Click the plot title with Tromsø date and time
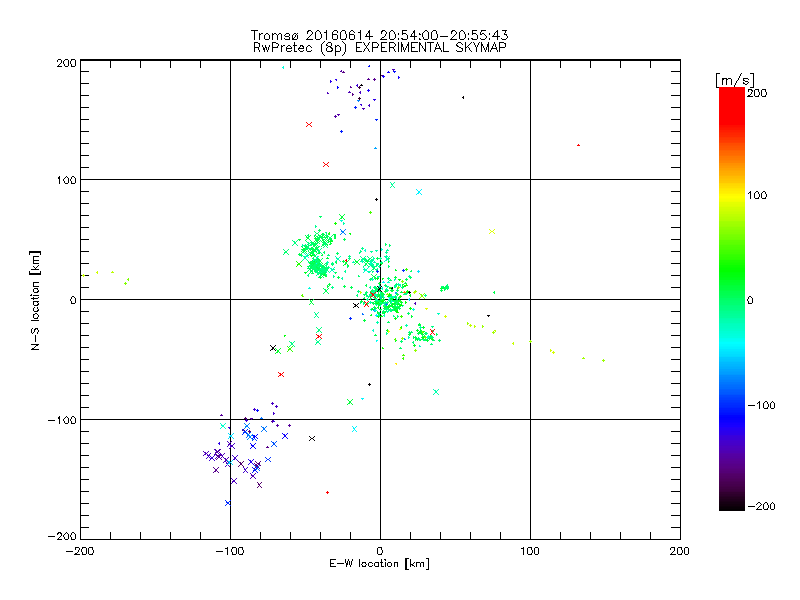Screen dimensions: 800x600 pyautogui.click(x=379, y=35)
